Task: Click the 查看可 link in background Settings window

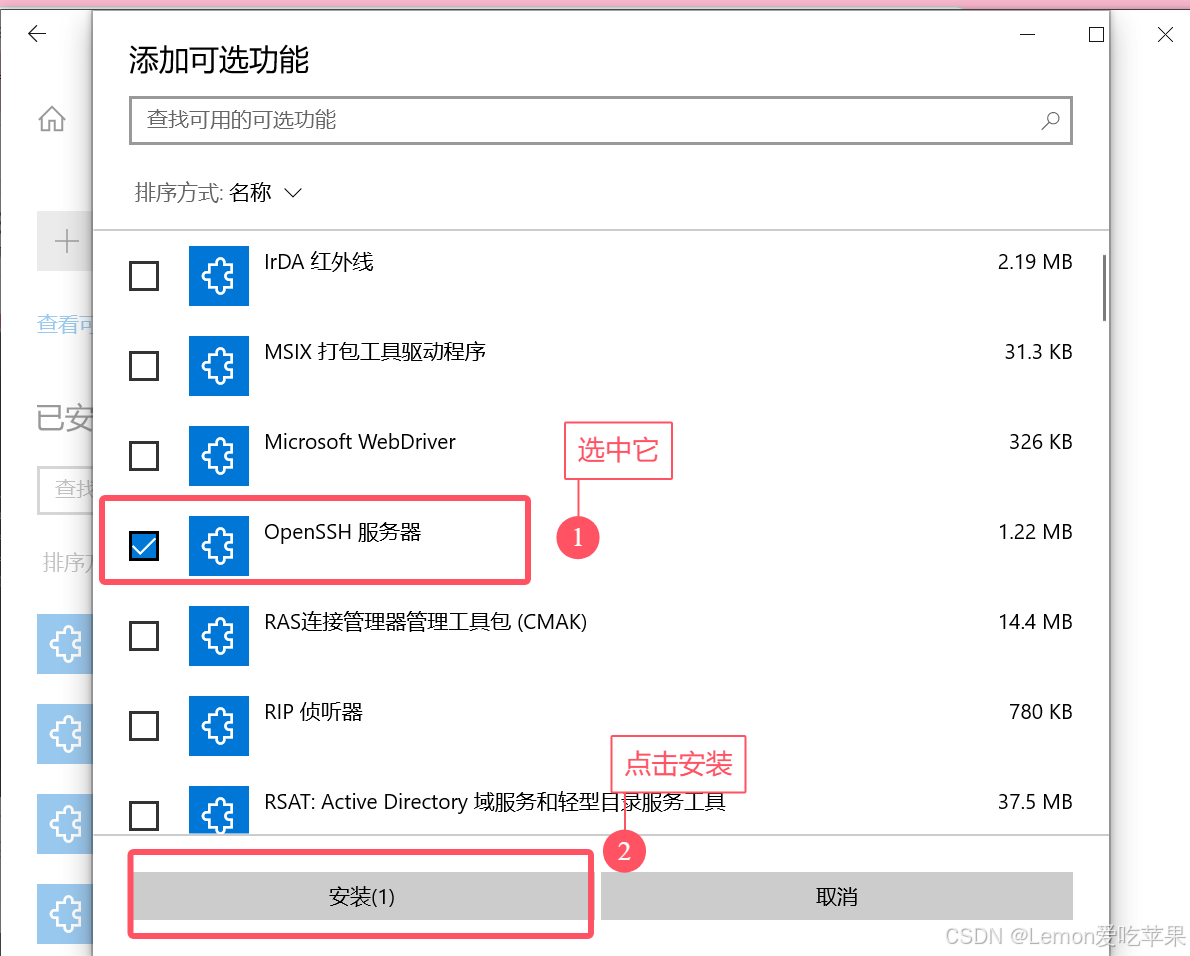Action: 65,324
